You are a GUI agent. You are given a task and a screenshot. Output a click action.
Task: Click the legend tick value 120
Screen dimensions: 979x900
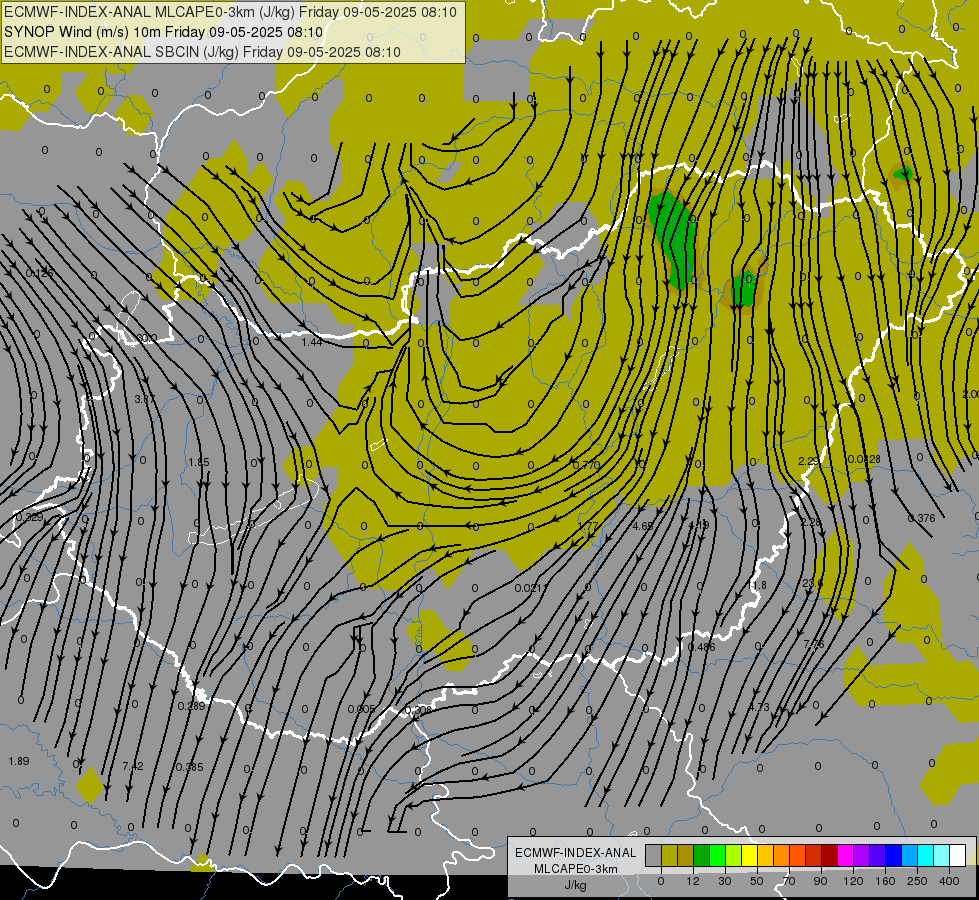pyautogui.click(x=854, y=881)
